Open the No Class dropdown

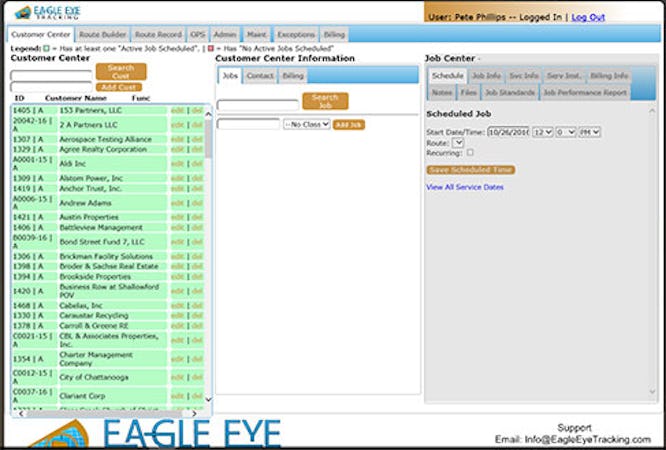click(x=307, y=125)
